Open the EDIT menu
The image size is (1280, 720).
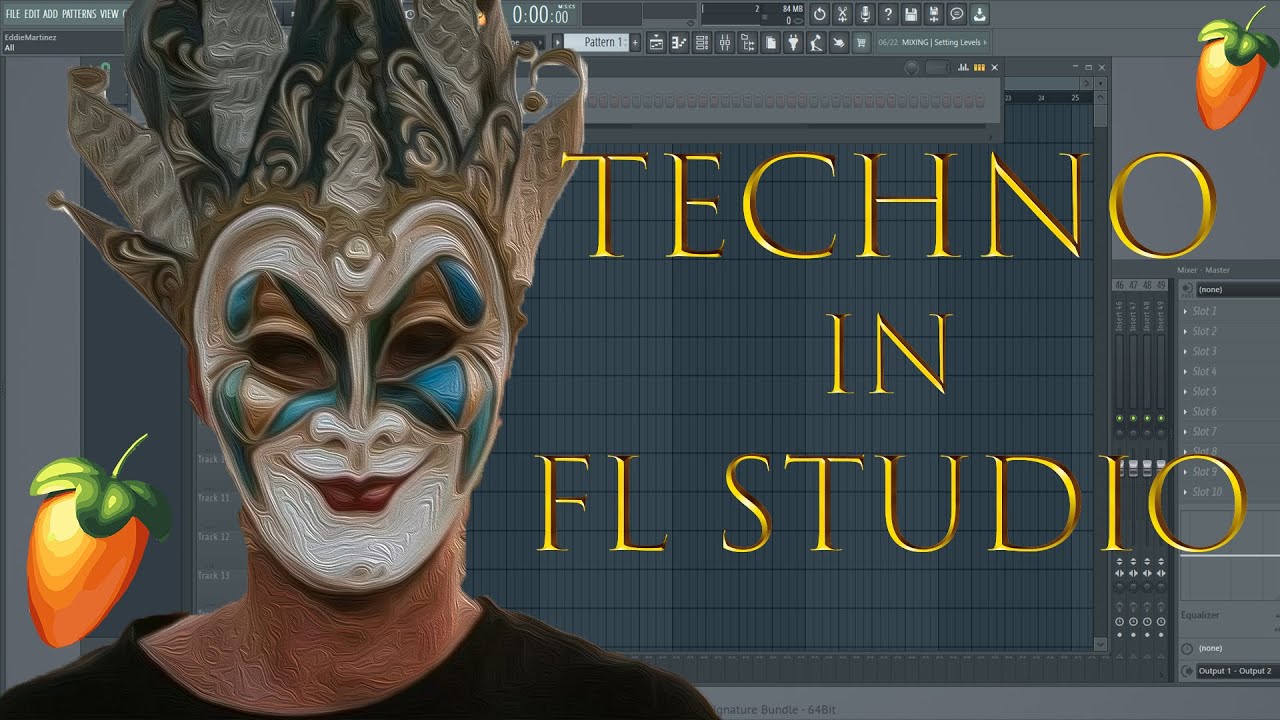32,14
